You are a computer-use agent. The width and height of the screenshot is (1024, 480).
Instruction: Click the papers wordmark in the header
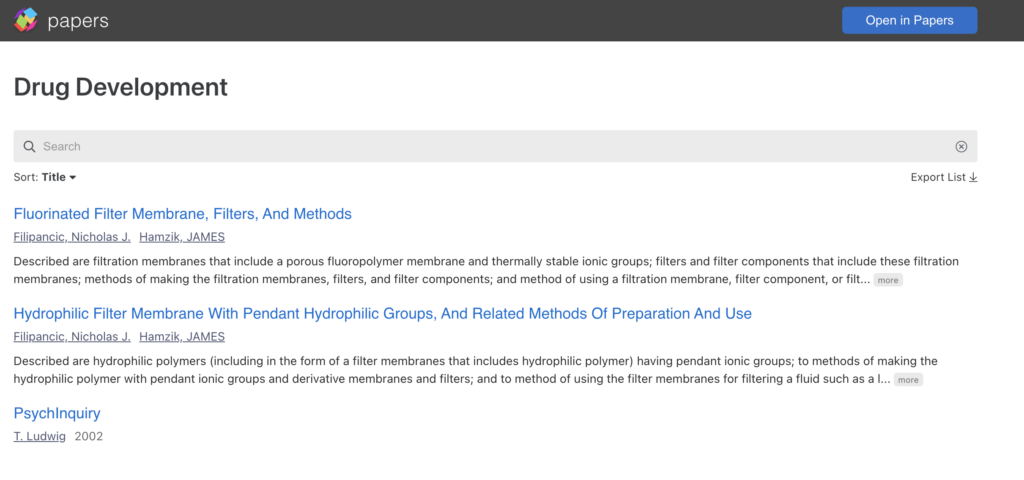pos(78,21)
